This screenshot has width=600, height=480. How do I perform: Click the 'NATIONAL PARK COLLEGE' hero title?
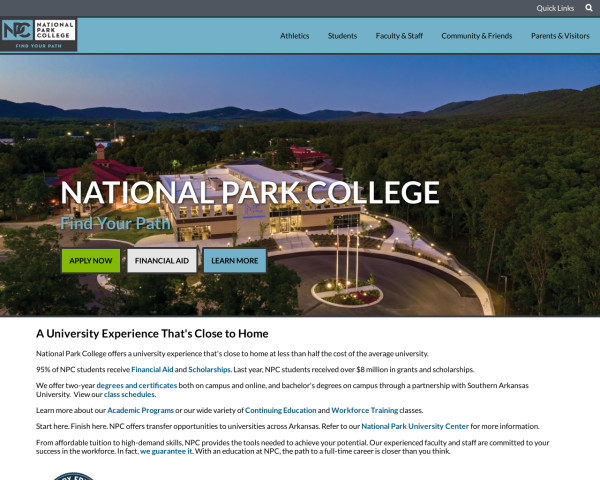[x=250, y=193]
